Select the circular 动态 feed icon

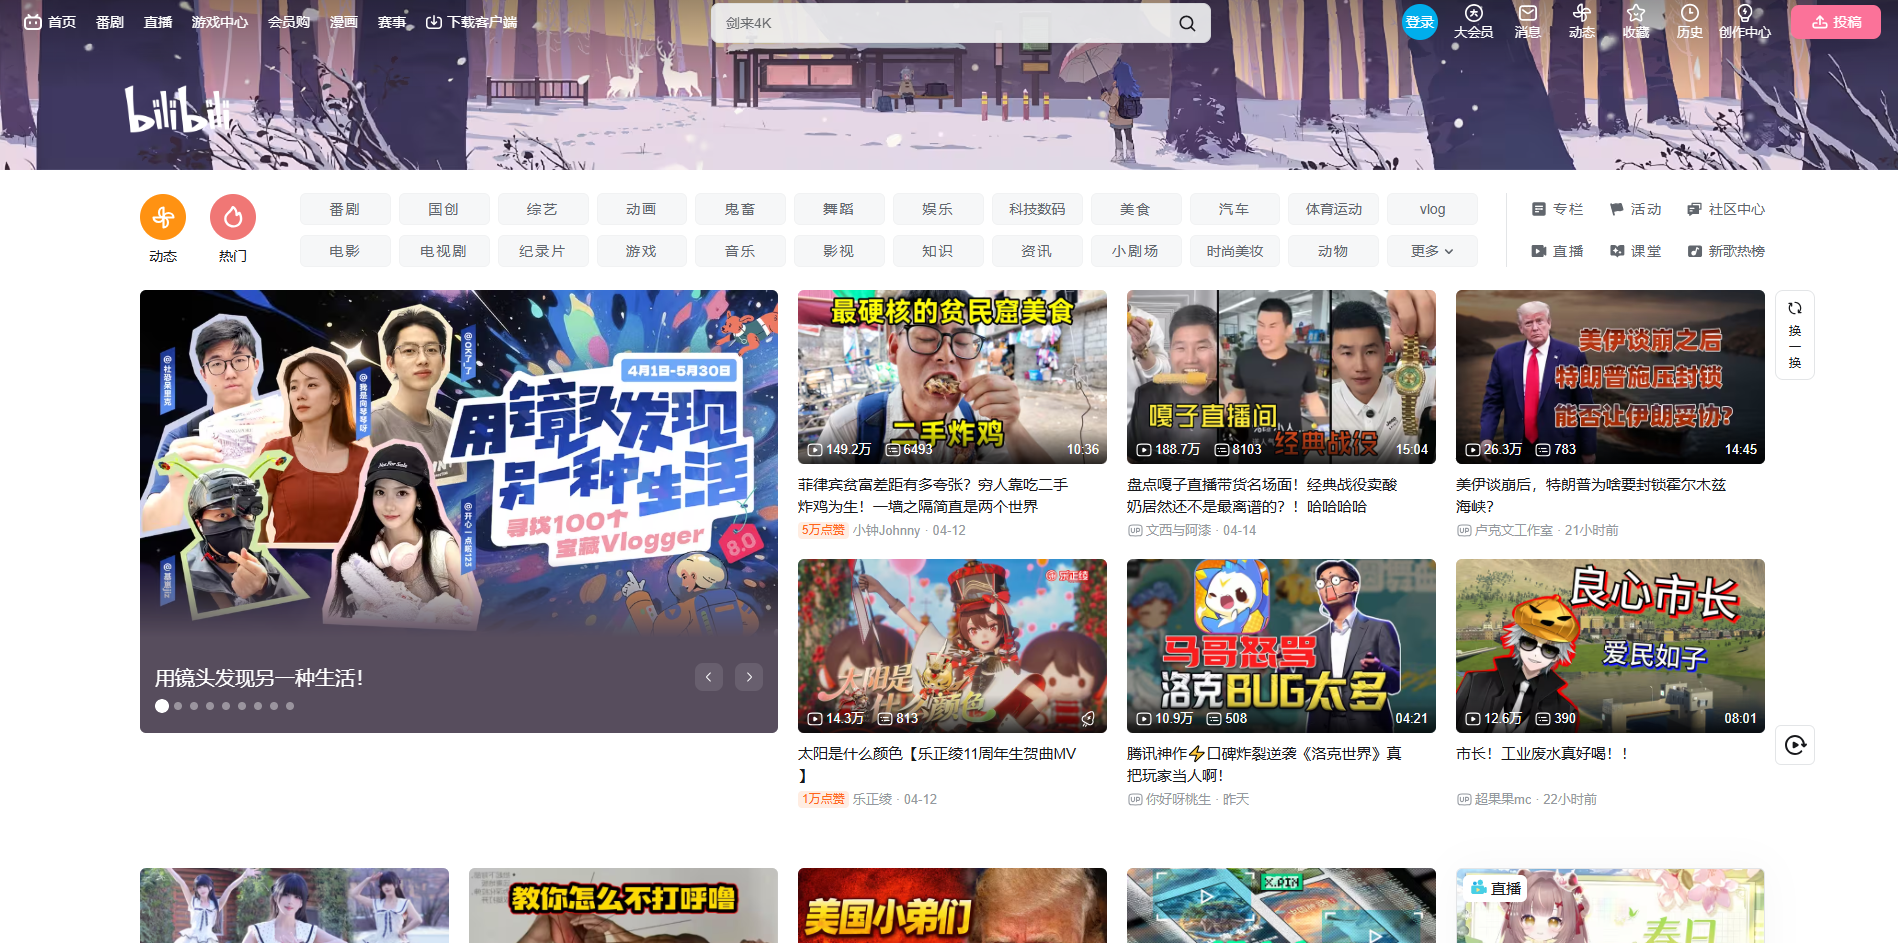[162, 216]
